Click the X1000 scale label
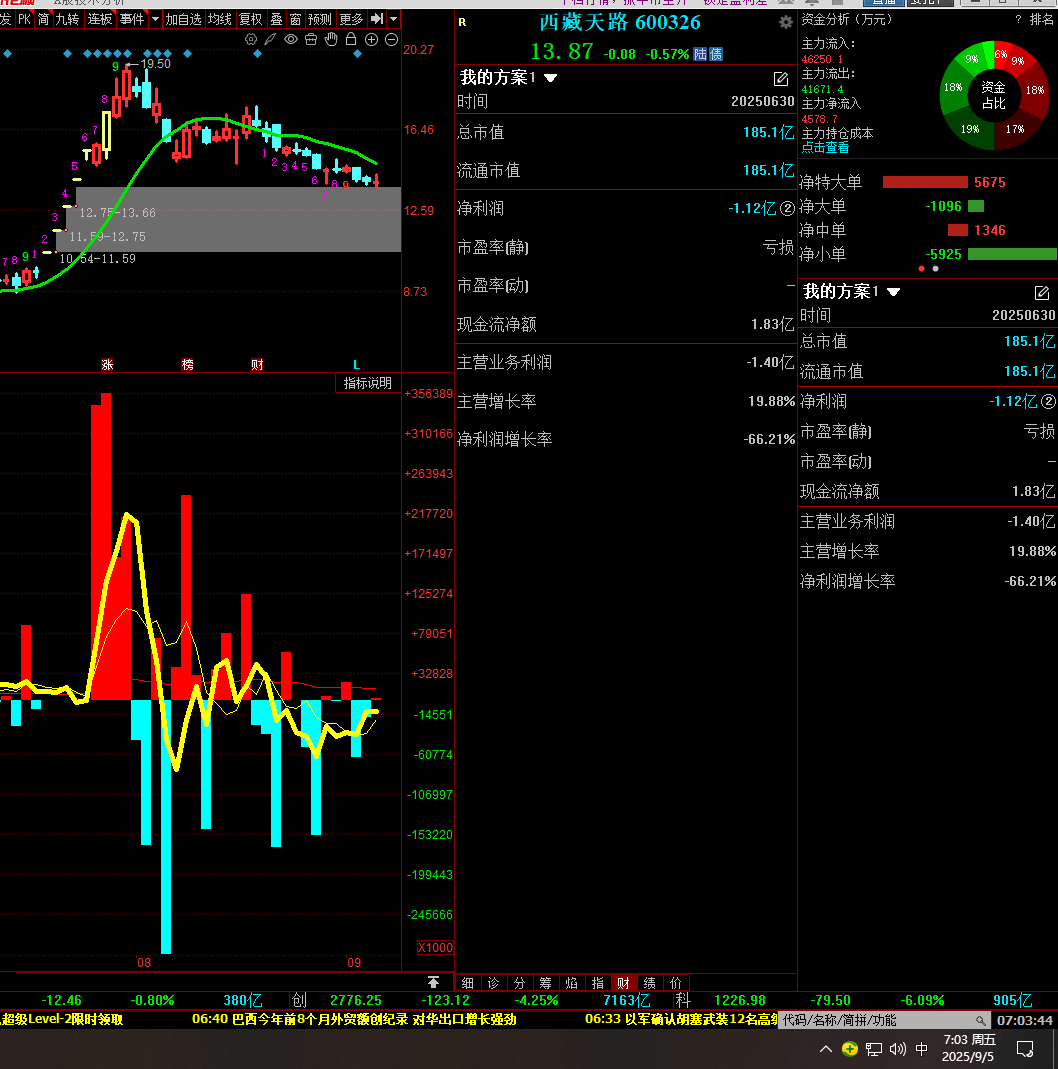 pos(435,948)
